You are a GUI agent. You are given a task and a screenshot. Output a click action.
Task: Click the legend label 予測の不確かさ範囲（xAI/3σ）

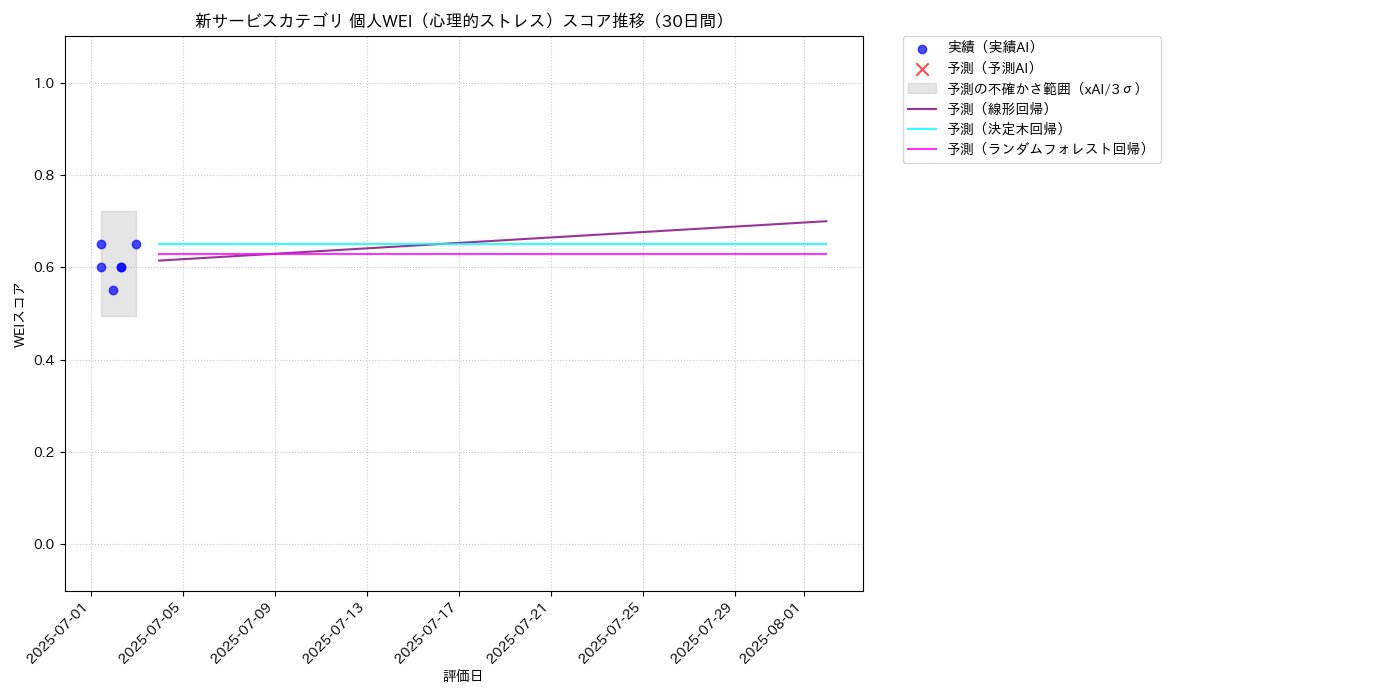pyautogui.click(x=1045, y=89)
